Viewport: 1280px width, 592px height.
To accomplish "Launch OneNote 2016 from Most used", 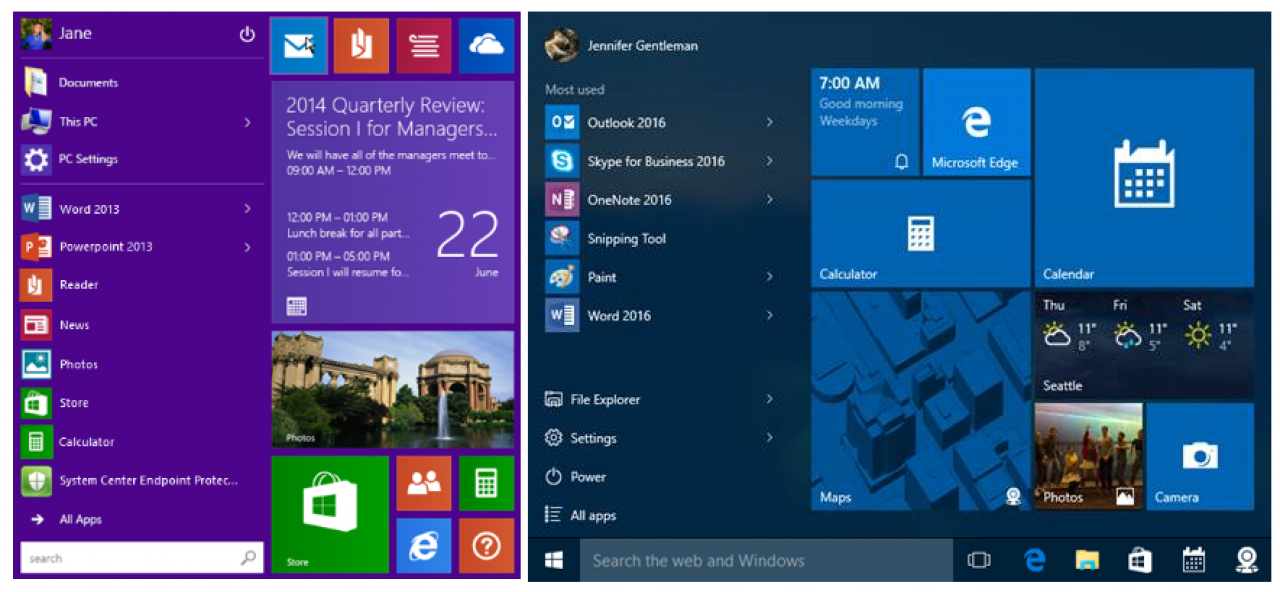I will [x=662, y=200].
